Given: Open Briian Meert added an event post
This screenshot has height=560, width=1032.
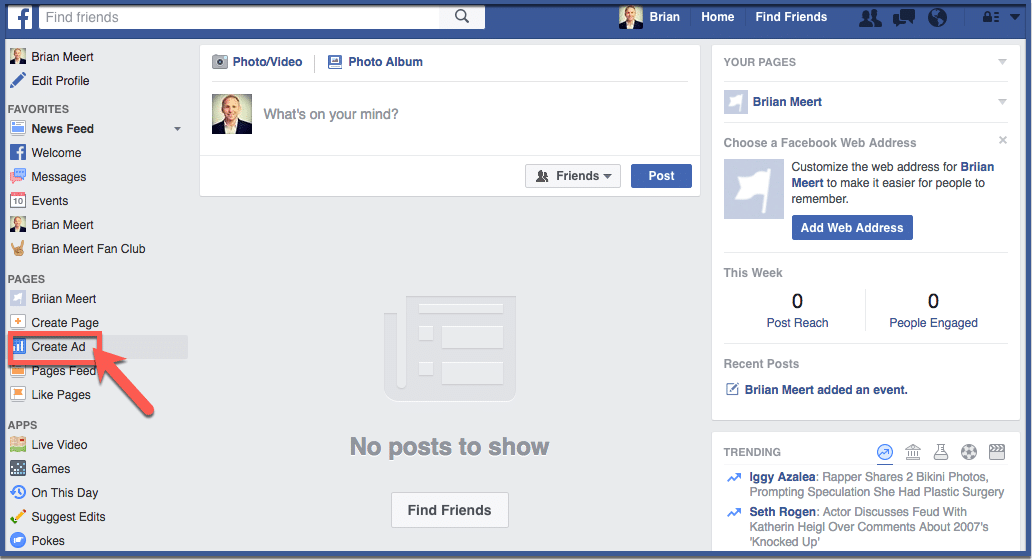Looking at the screenshot, I should click(825, 390).
